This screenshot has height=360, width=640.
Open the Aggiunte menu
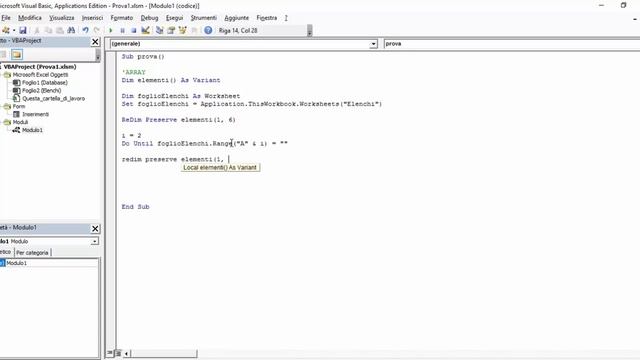click(236, 18)
